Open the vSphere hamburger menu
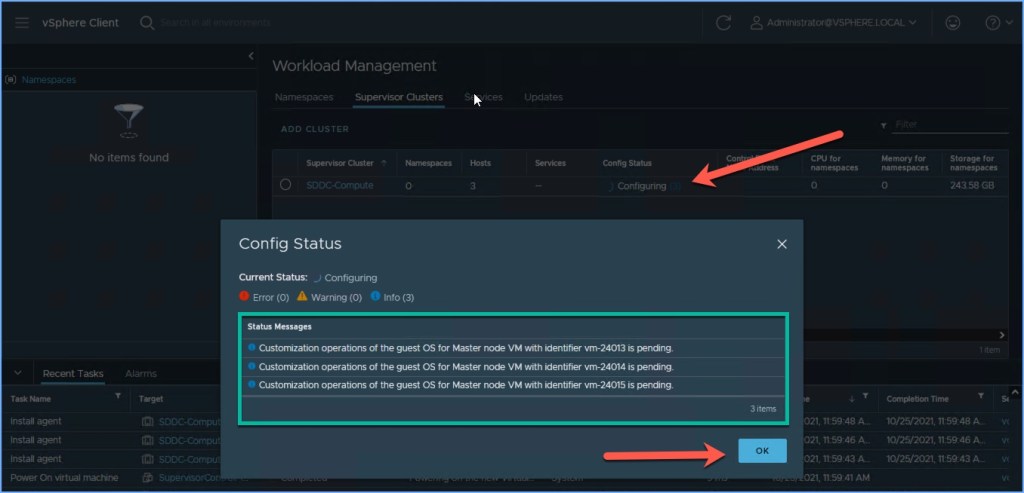This screenshot has height=493, width=1024. tap(22, 22)
